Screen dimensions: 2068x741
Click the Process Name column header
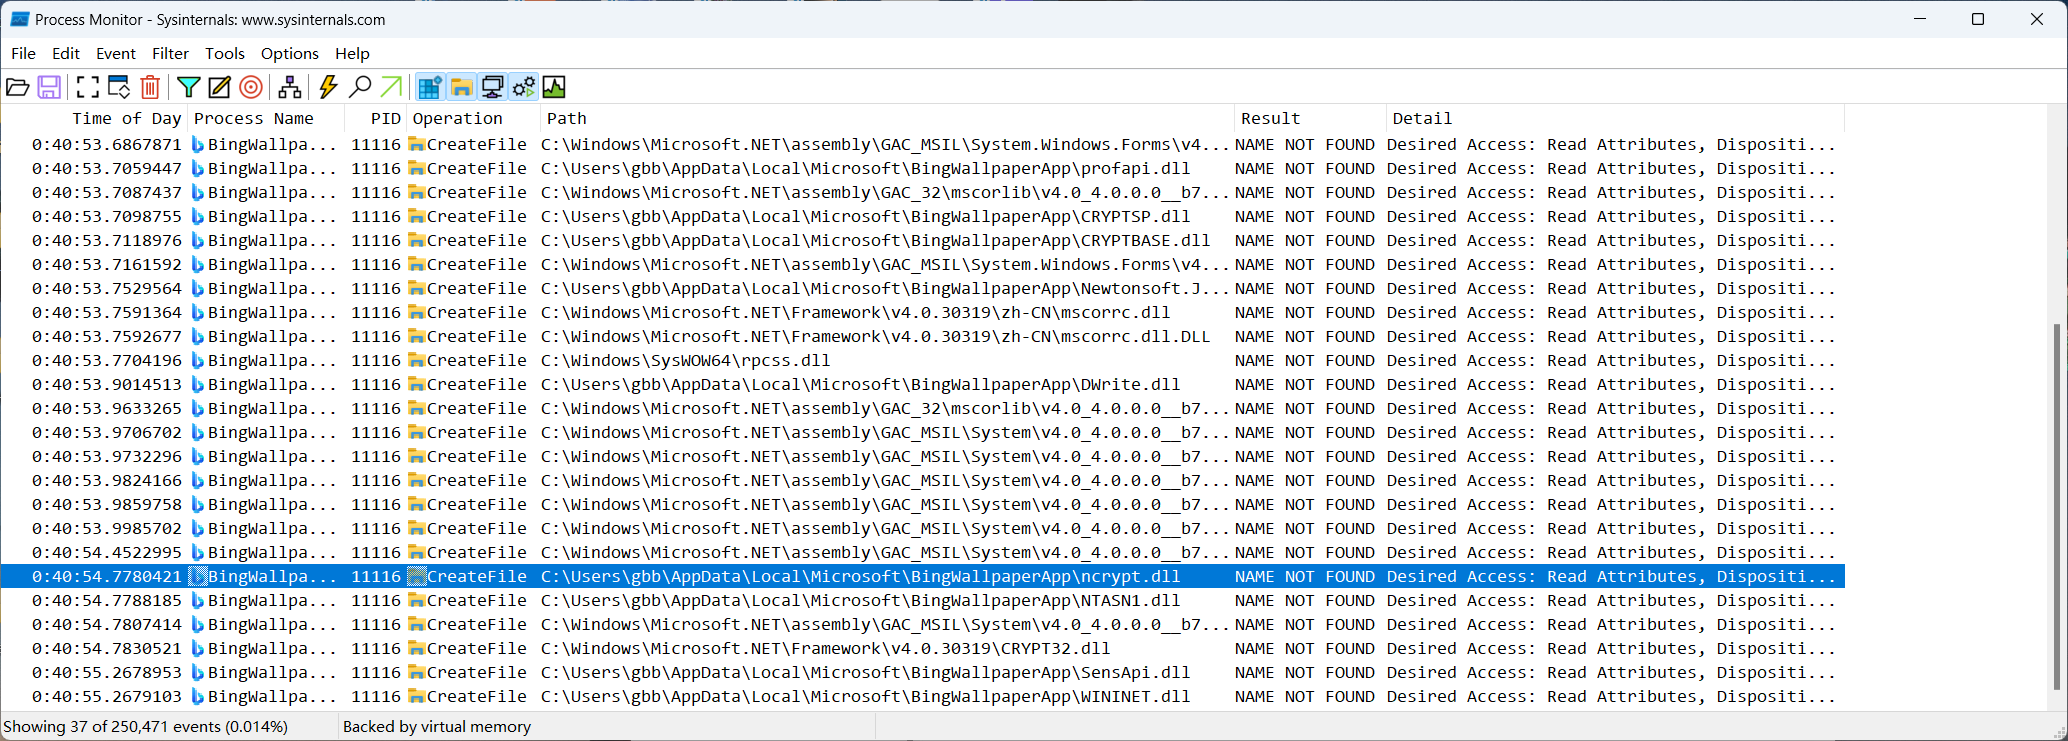[x=266, y=118]
